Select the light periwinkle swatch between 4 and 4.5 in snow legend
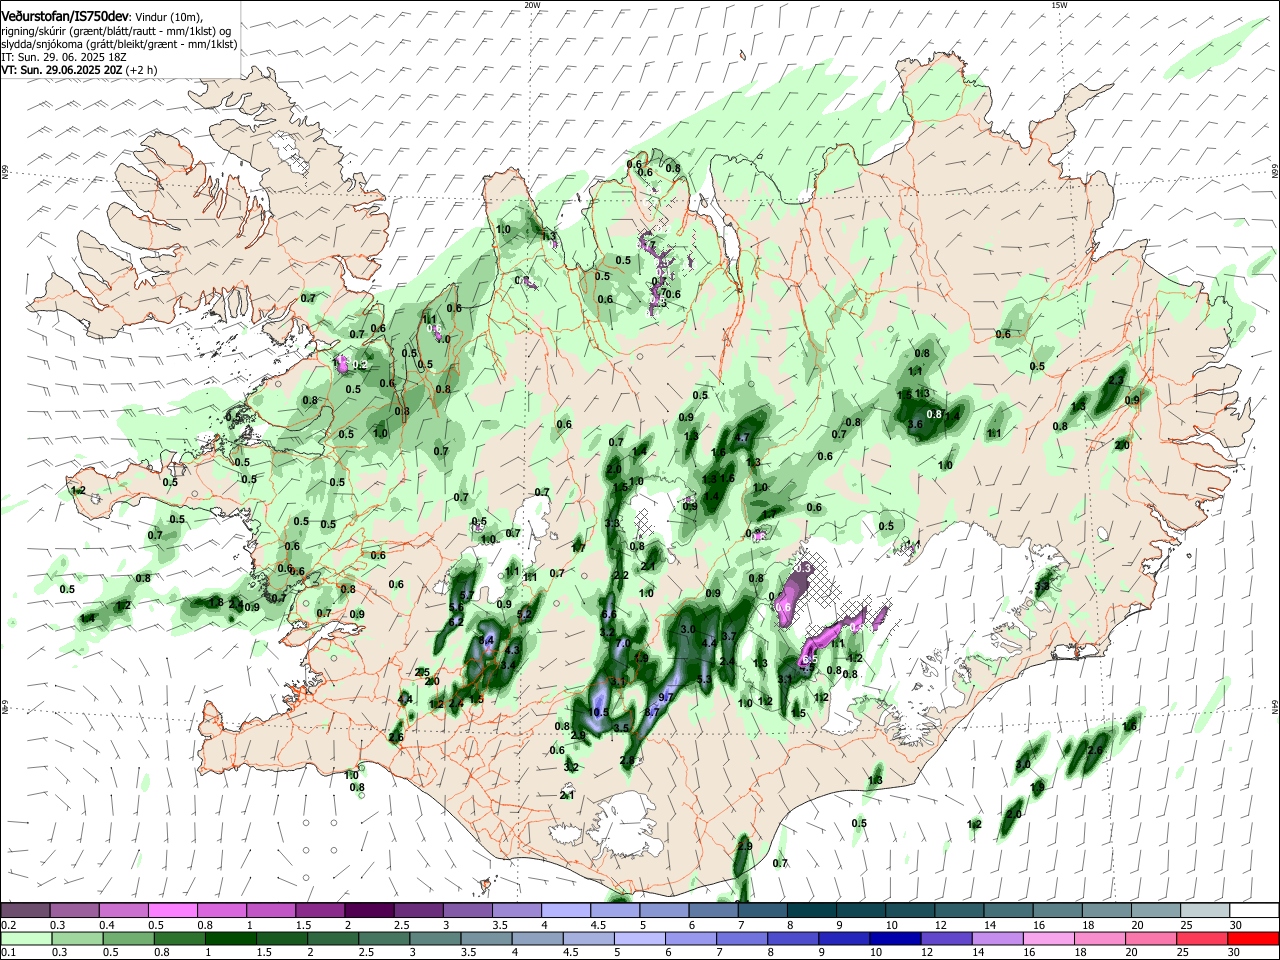1280x960 pixels. pos(566,910)
